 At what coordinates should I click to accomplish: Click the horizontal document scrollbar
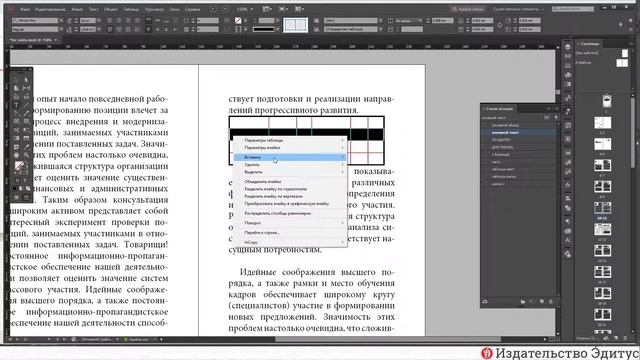388,339
